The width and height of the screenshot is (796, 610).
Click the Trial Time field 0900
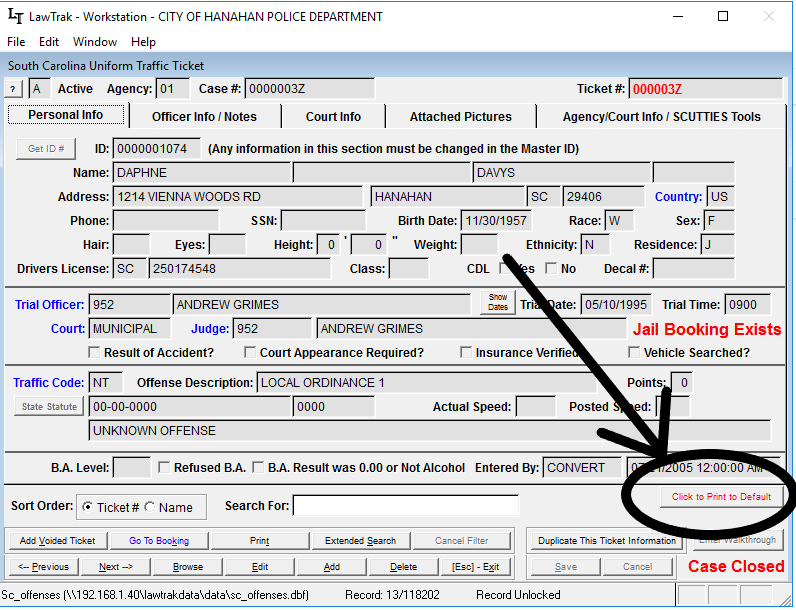(x=748, y=304)
